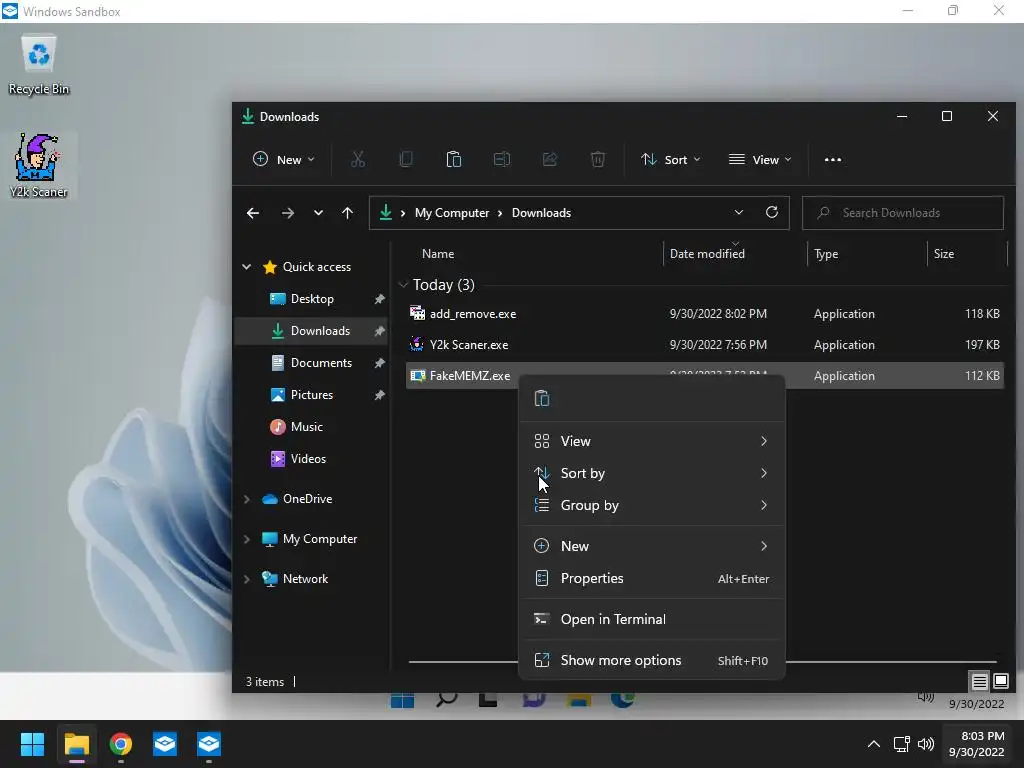Open File Explorer on host taskbar
The width and height of the screenshot is (1024, 768).
76,744
